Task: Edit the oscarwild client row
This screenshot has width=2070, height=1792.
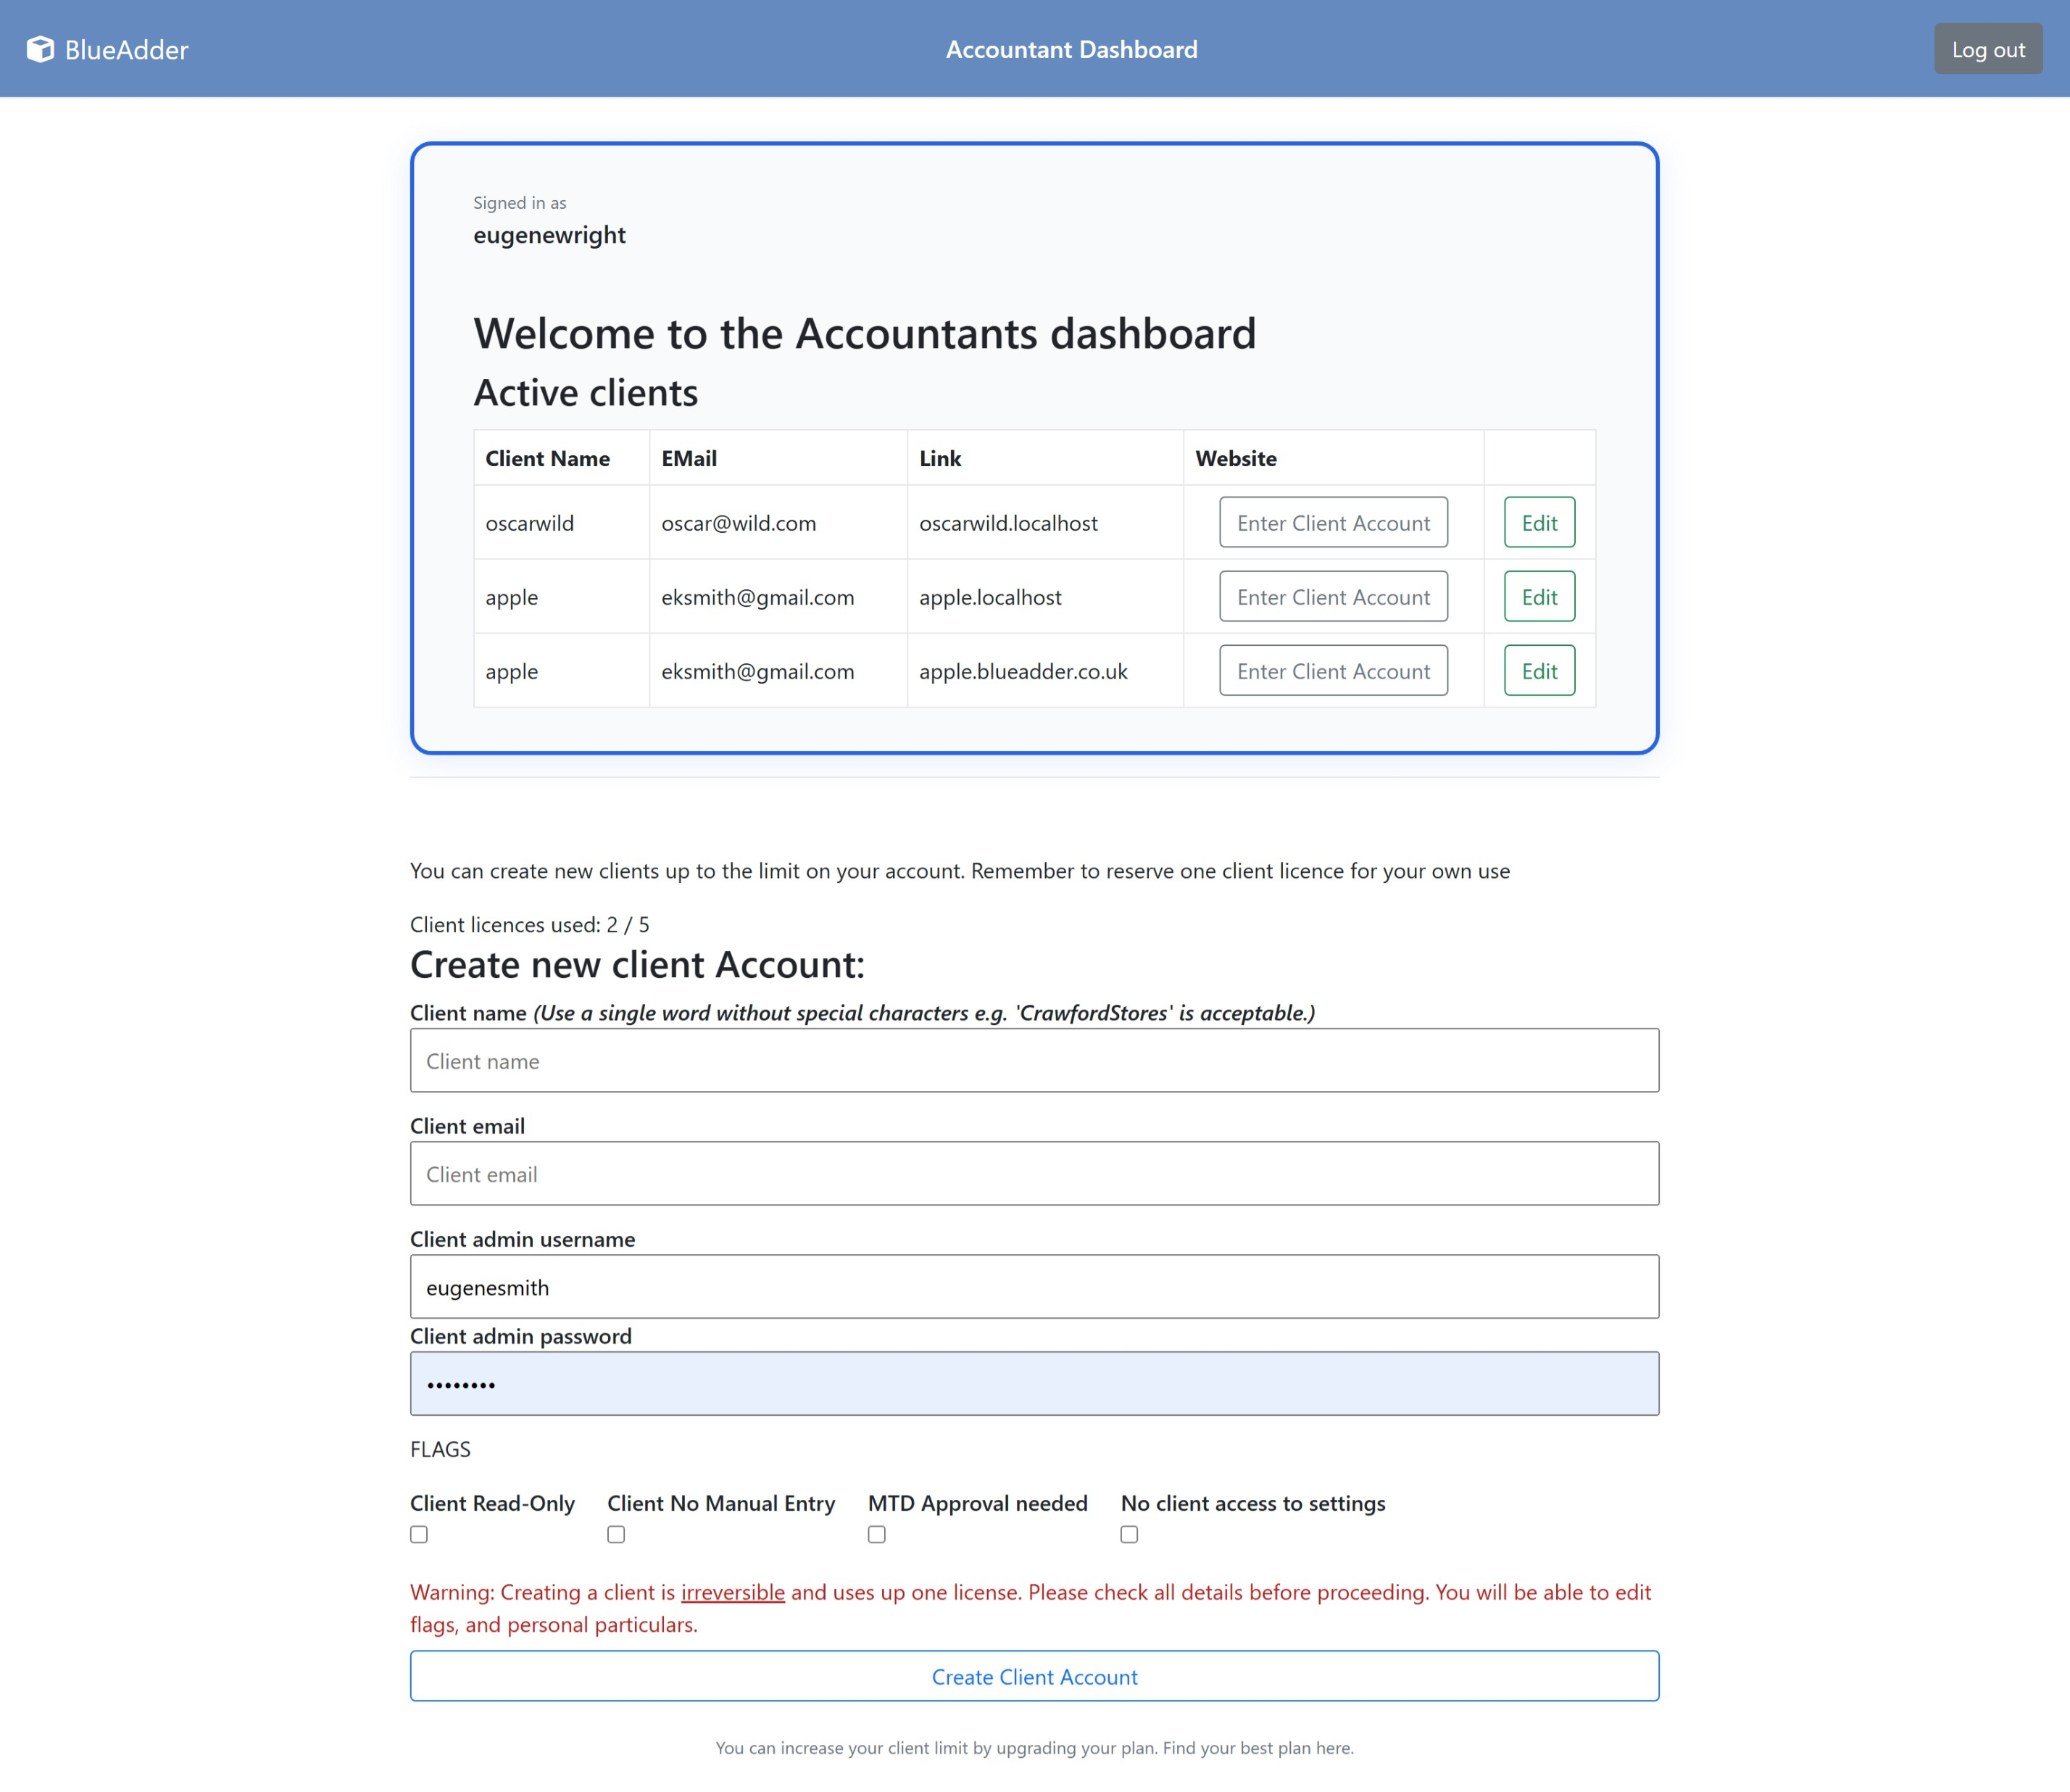Action: coord(1539,522)
